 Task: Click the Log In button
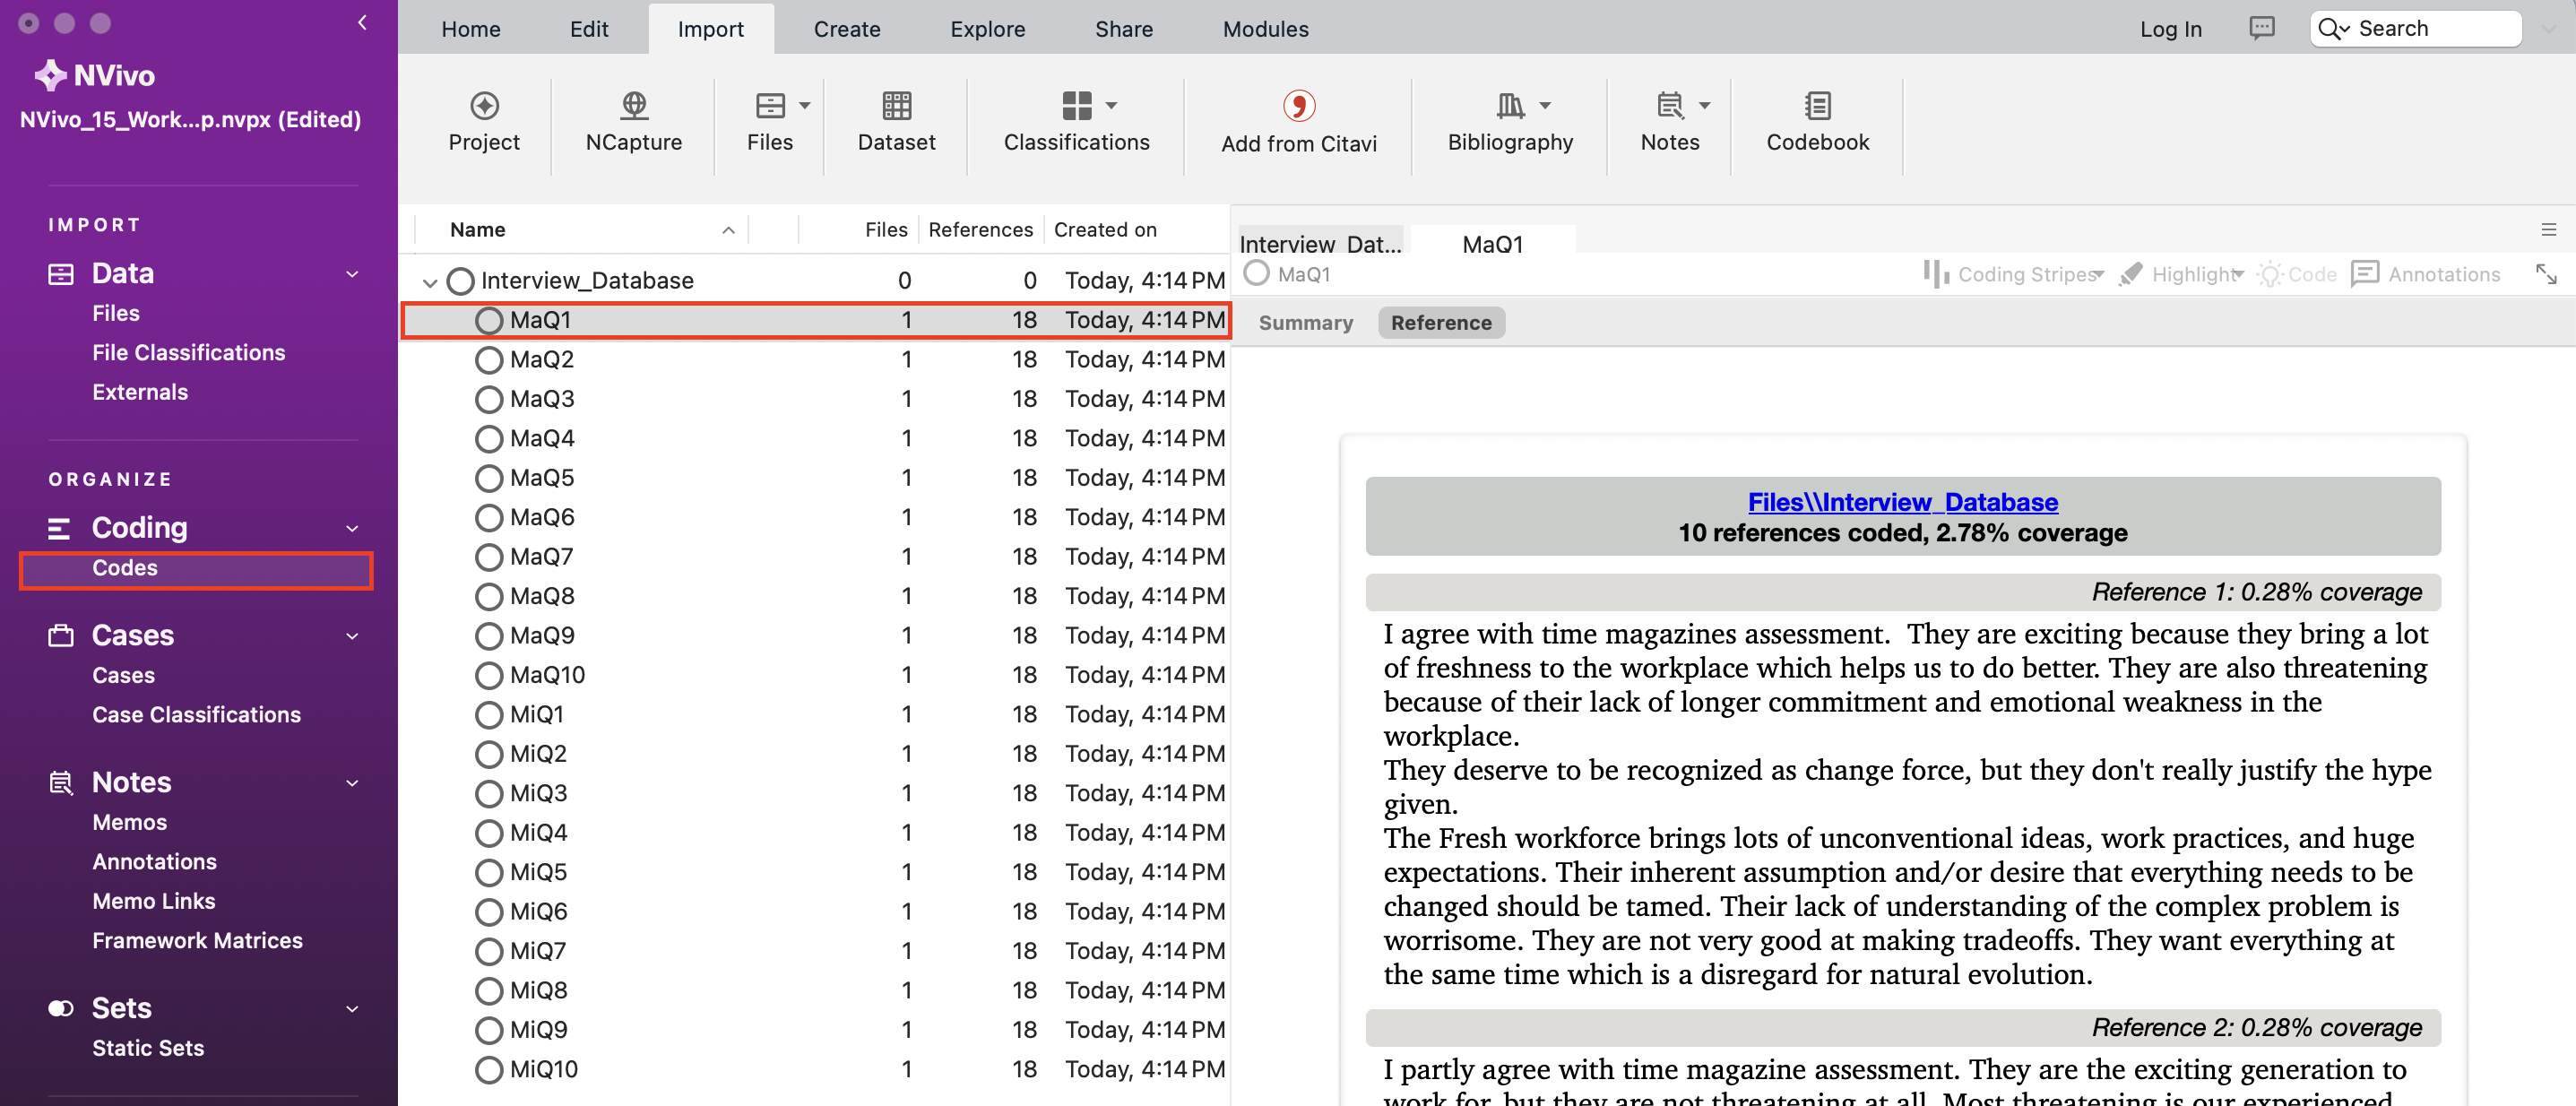(x=2170, y=28)
